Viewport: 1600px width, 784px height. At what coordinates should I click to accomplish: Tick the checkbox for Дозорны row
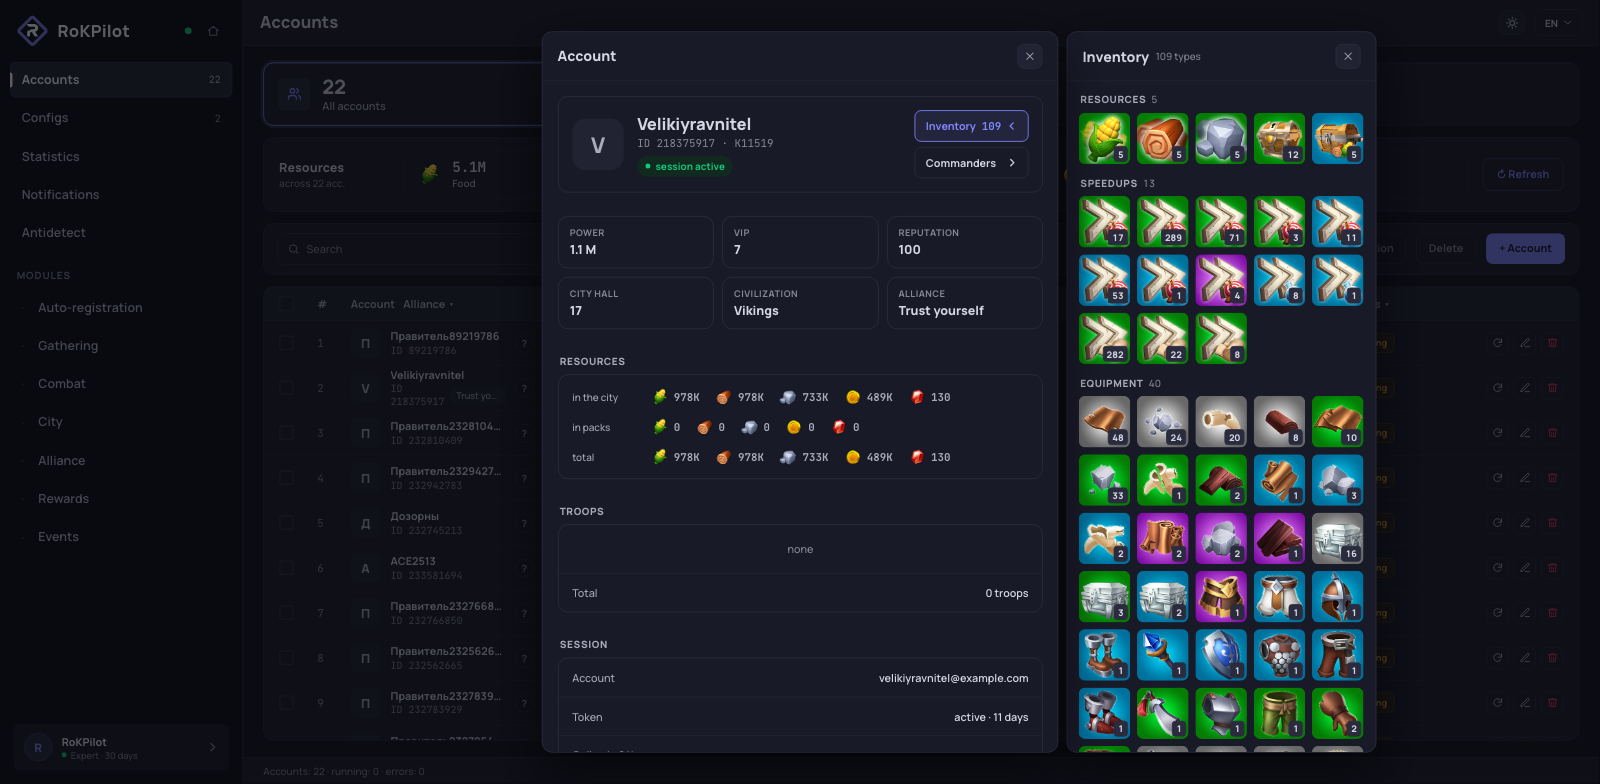click(287, 523)
